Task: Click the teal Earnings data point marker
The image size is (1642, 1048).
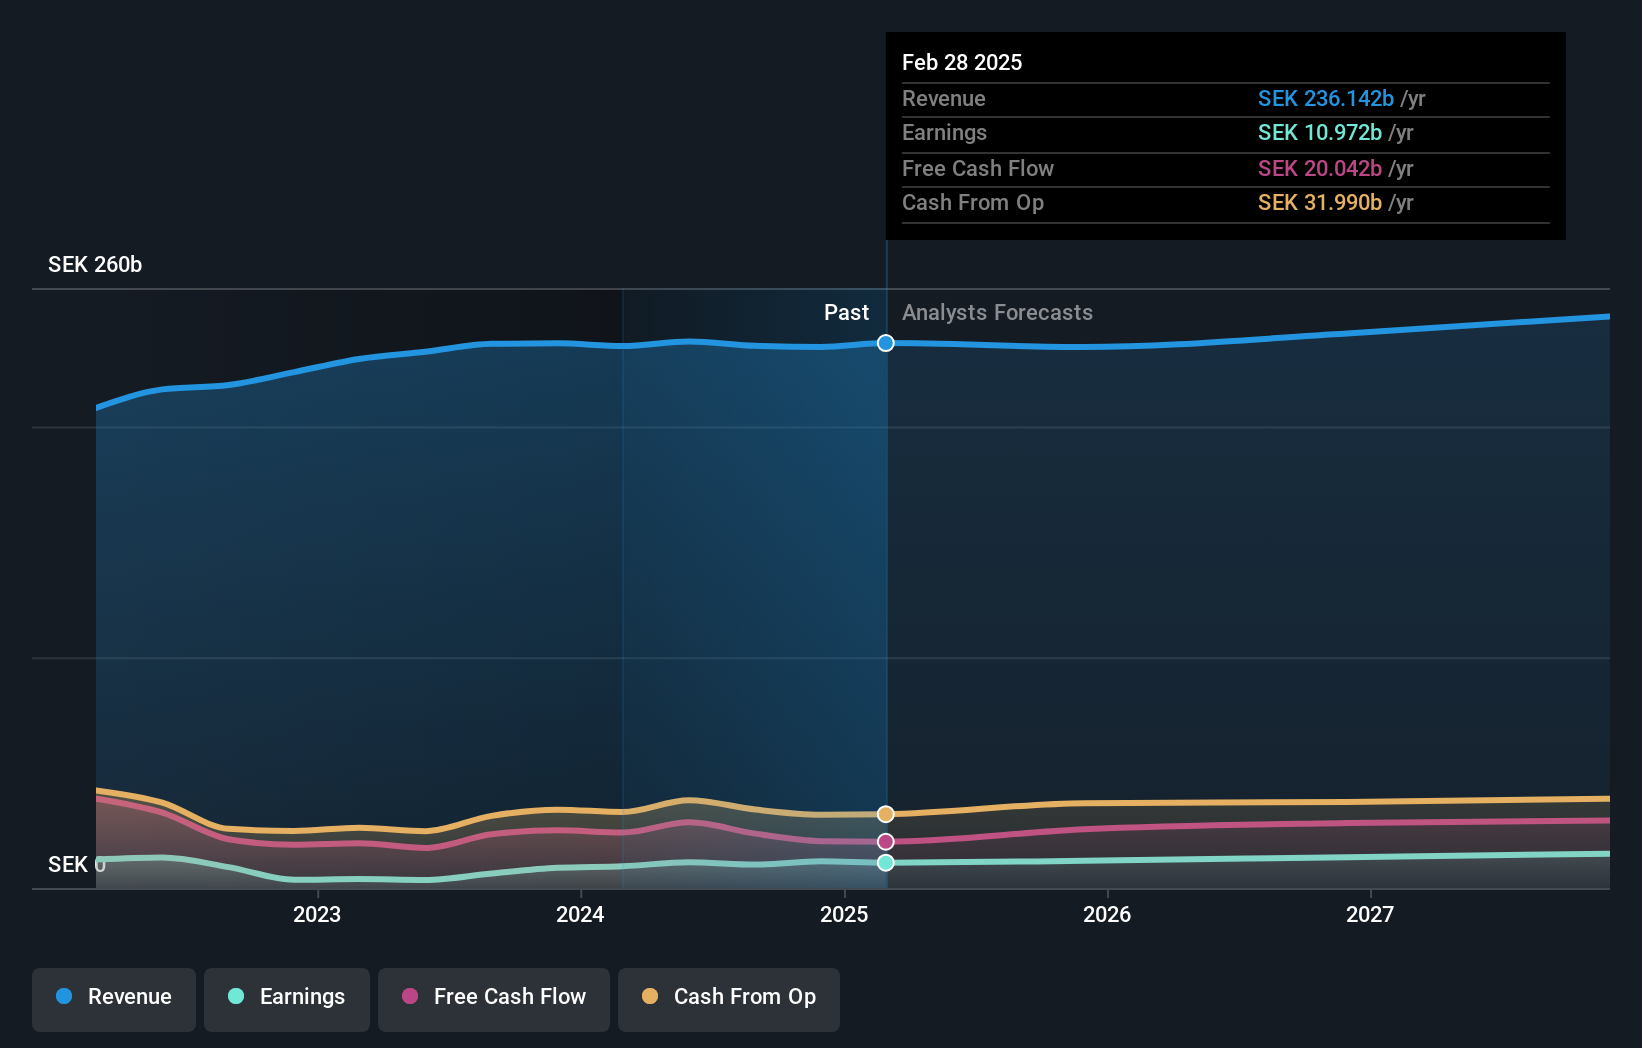Action: click(886, 862)
